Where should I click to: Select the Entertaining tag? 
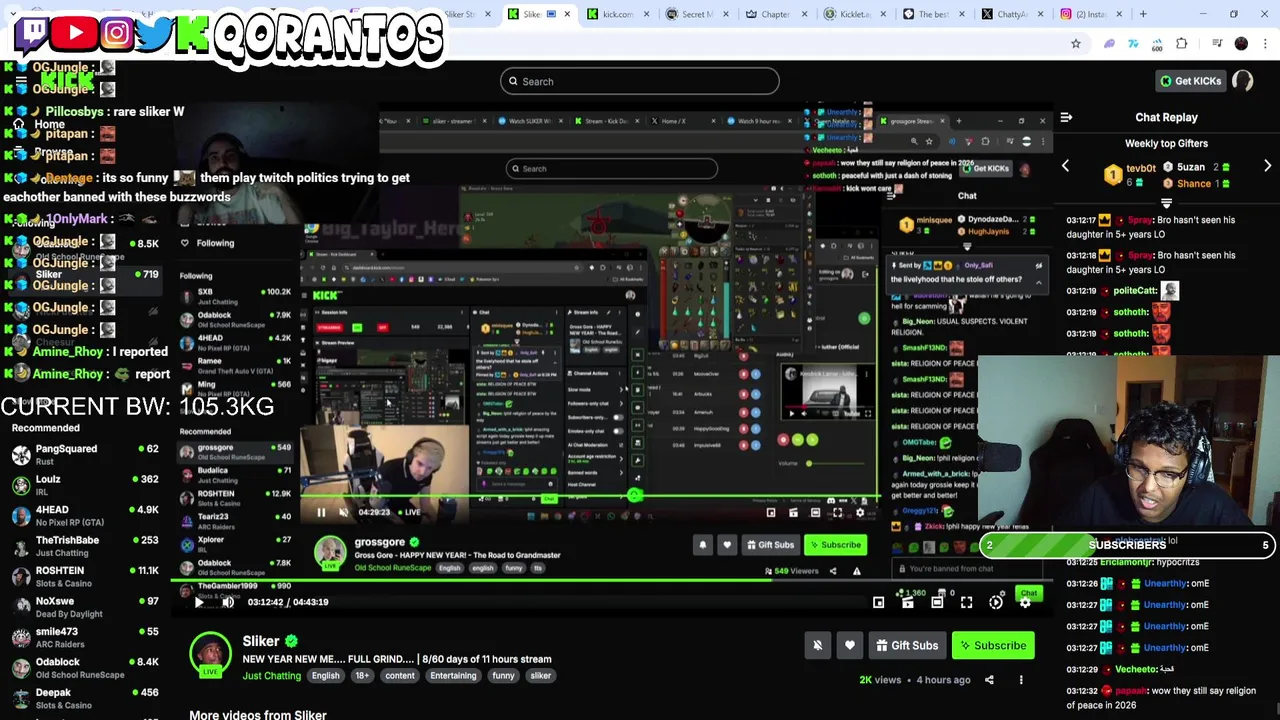coord(453,676)
